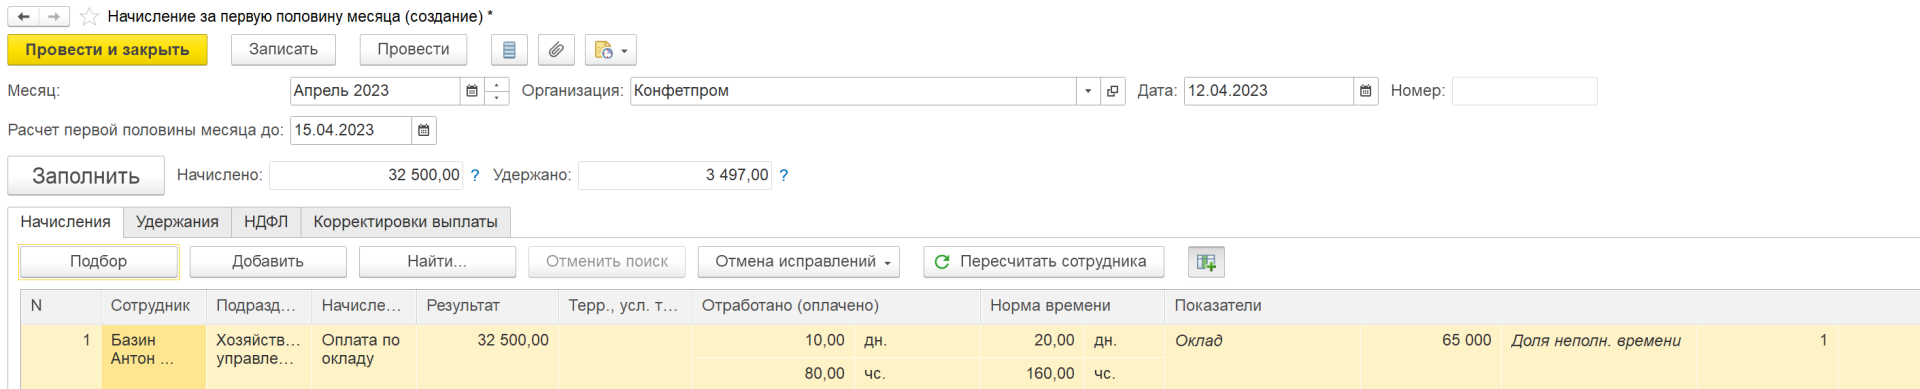Viewport: 1920px width, 389px height.
Task: Click the first-half date input 15.04.2023
Action: click(351, 130)
